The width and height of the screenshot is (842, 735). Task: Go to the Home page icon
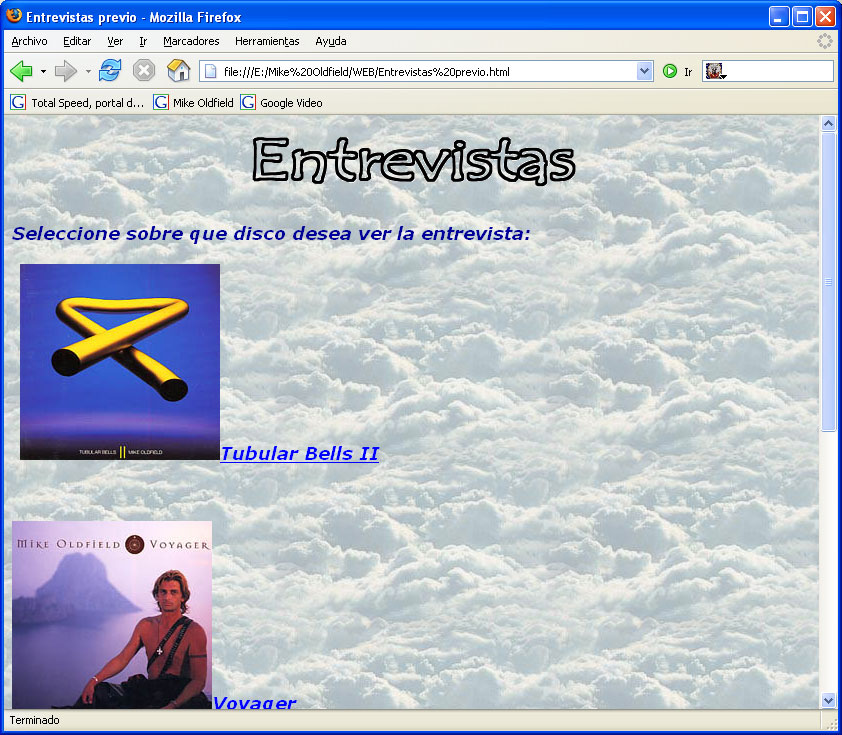pyautogui.click(x=178, y=71)
